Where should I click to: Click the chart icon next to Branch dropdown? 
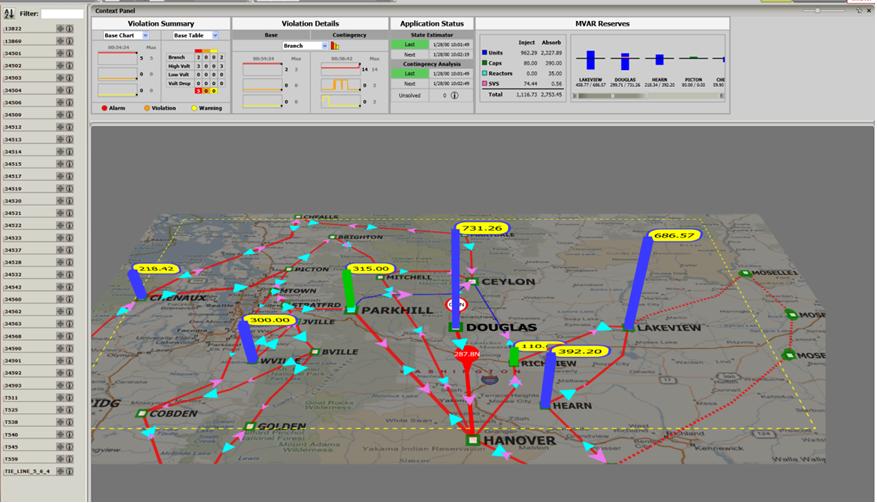[x=336, y=46]
